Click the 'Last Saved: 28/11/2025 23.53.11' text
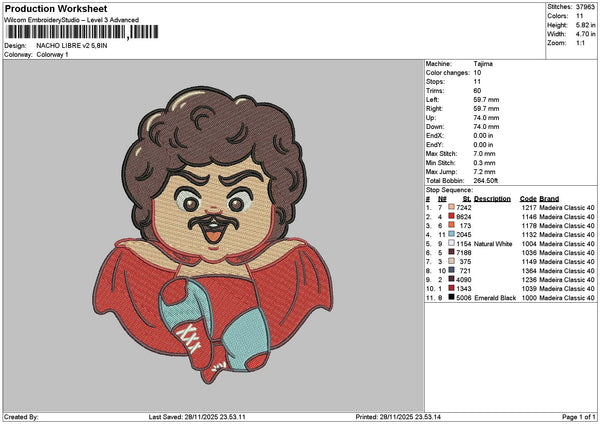 tap(197, 417)
